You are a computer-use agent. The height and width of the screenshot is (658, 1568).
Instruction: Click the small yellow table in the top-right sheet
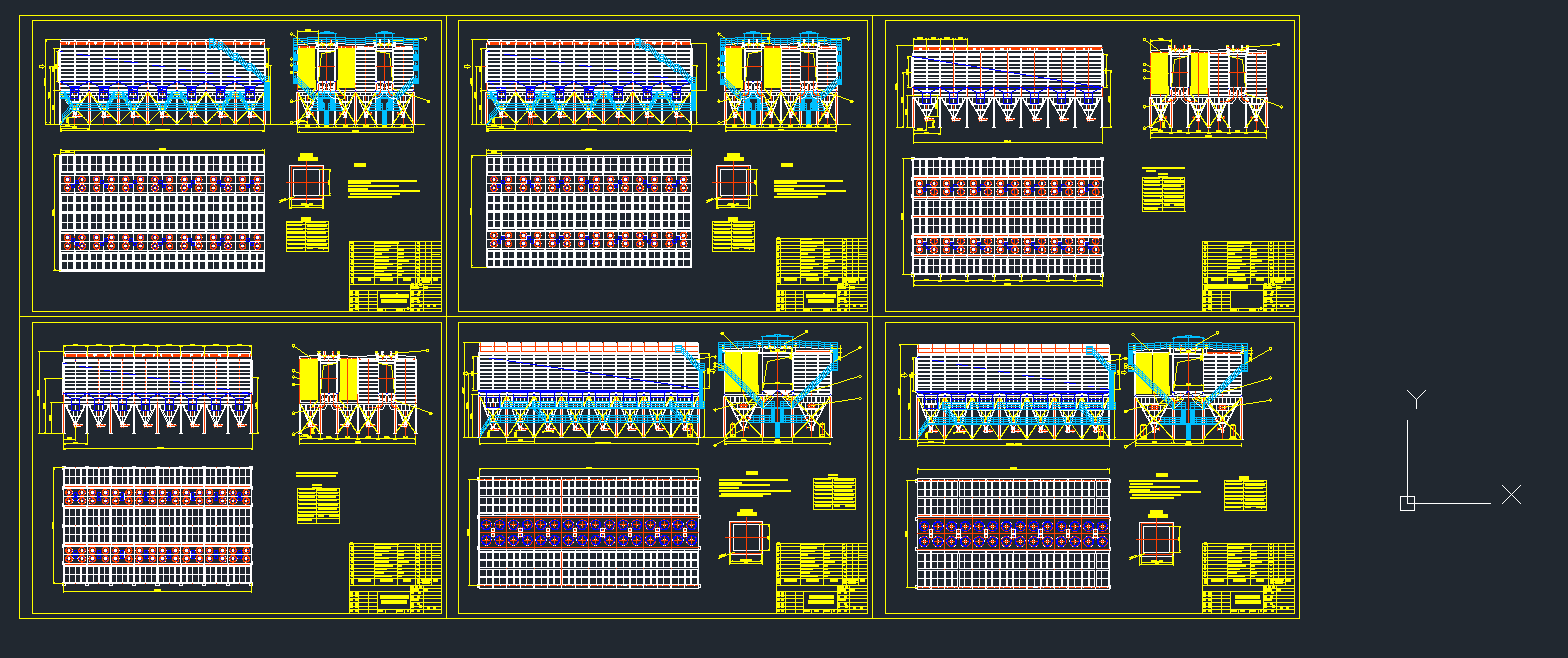point(1163,191)
